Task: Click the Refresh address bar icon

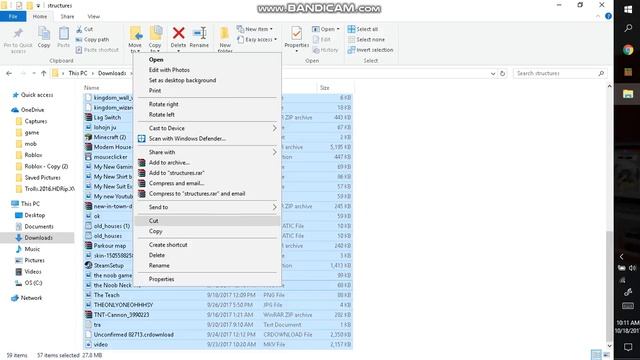Action: point(502,73)
